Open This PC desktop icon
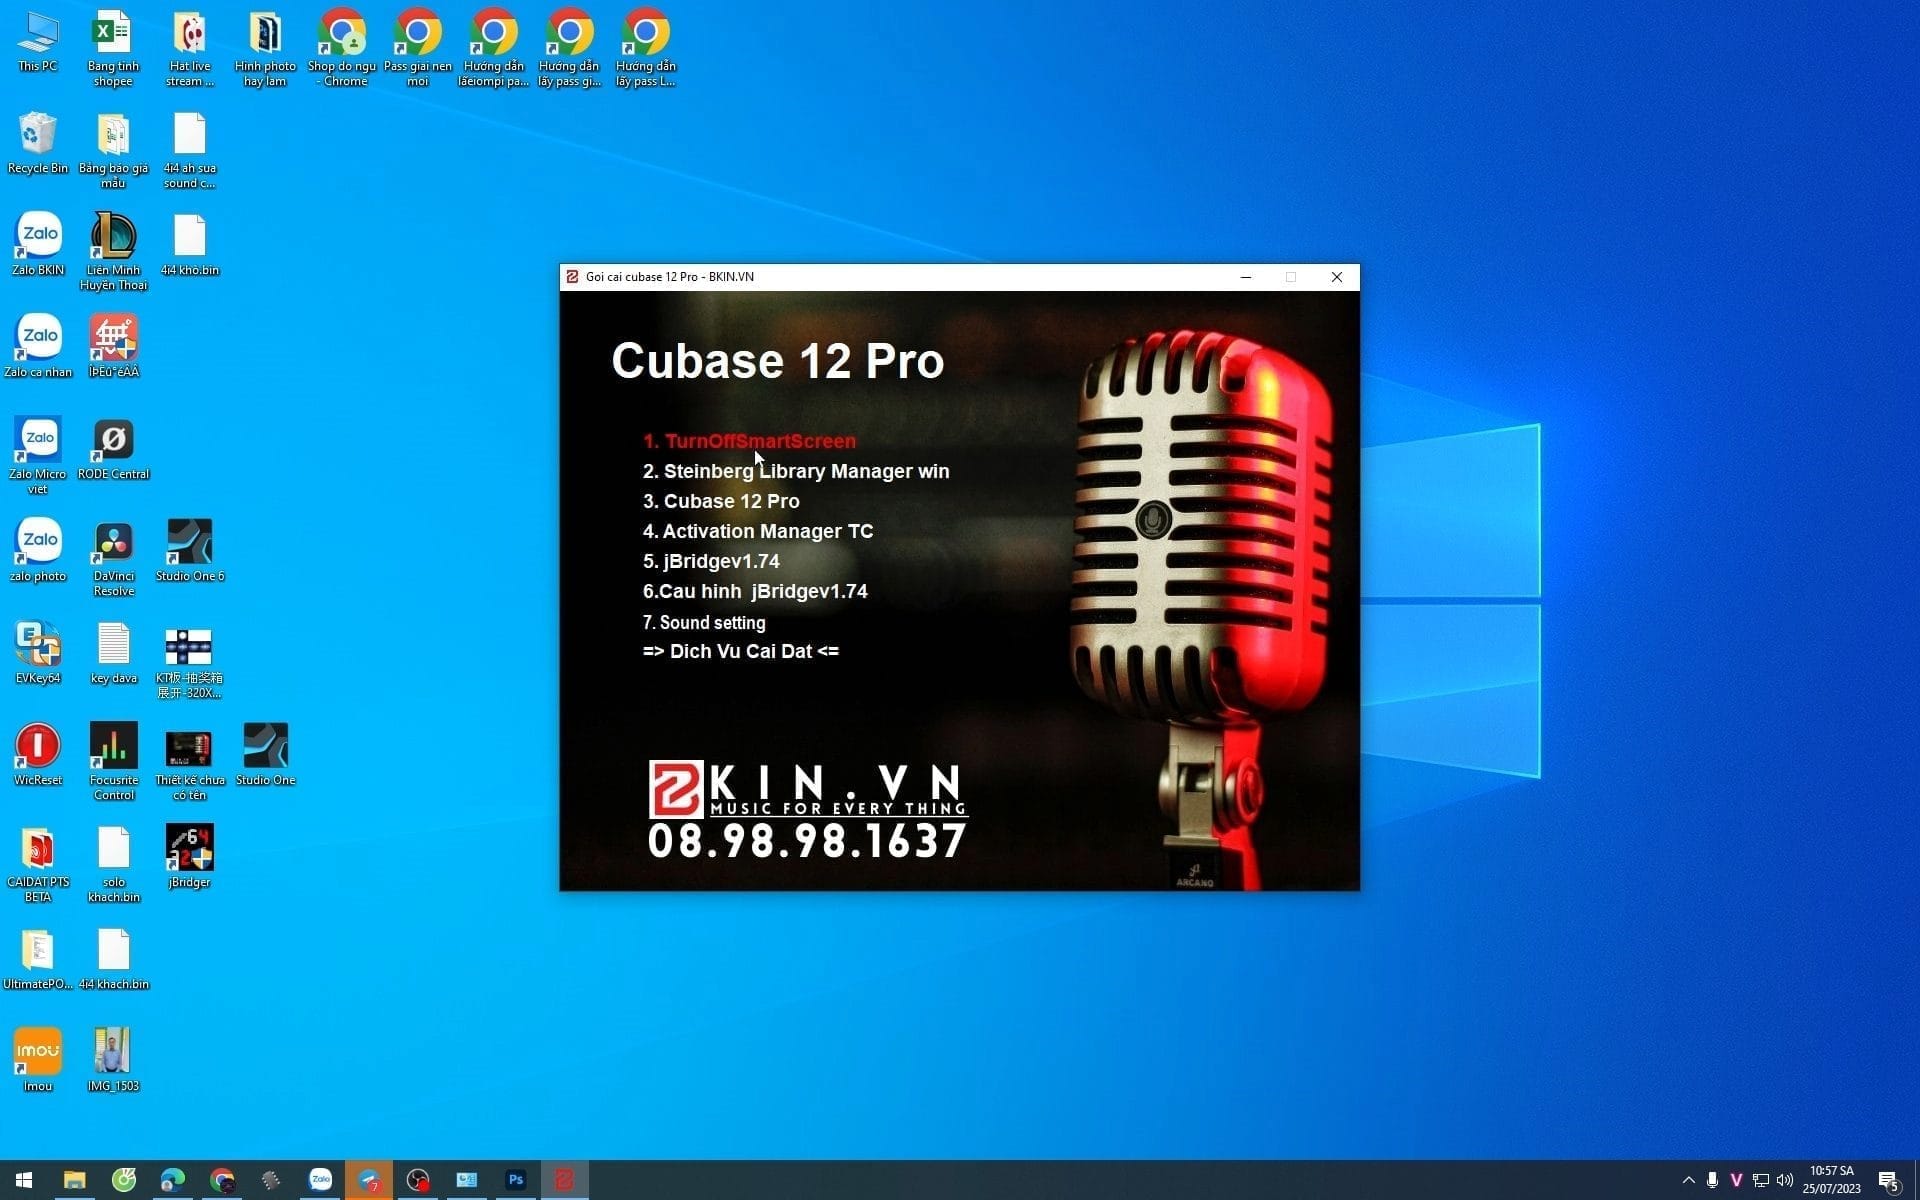The image size is (1920, 1200). pyautogui.click(x=38, y=42)
